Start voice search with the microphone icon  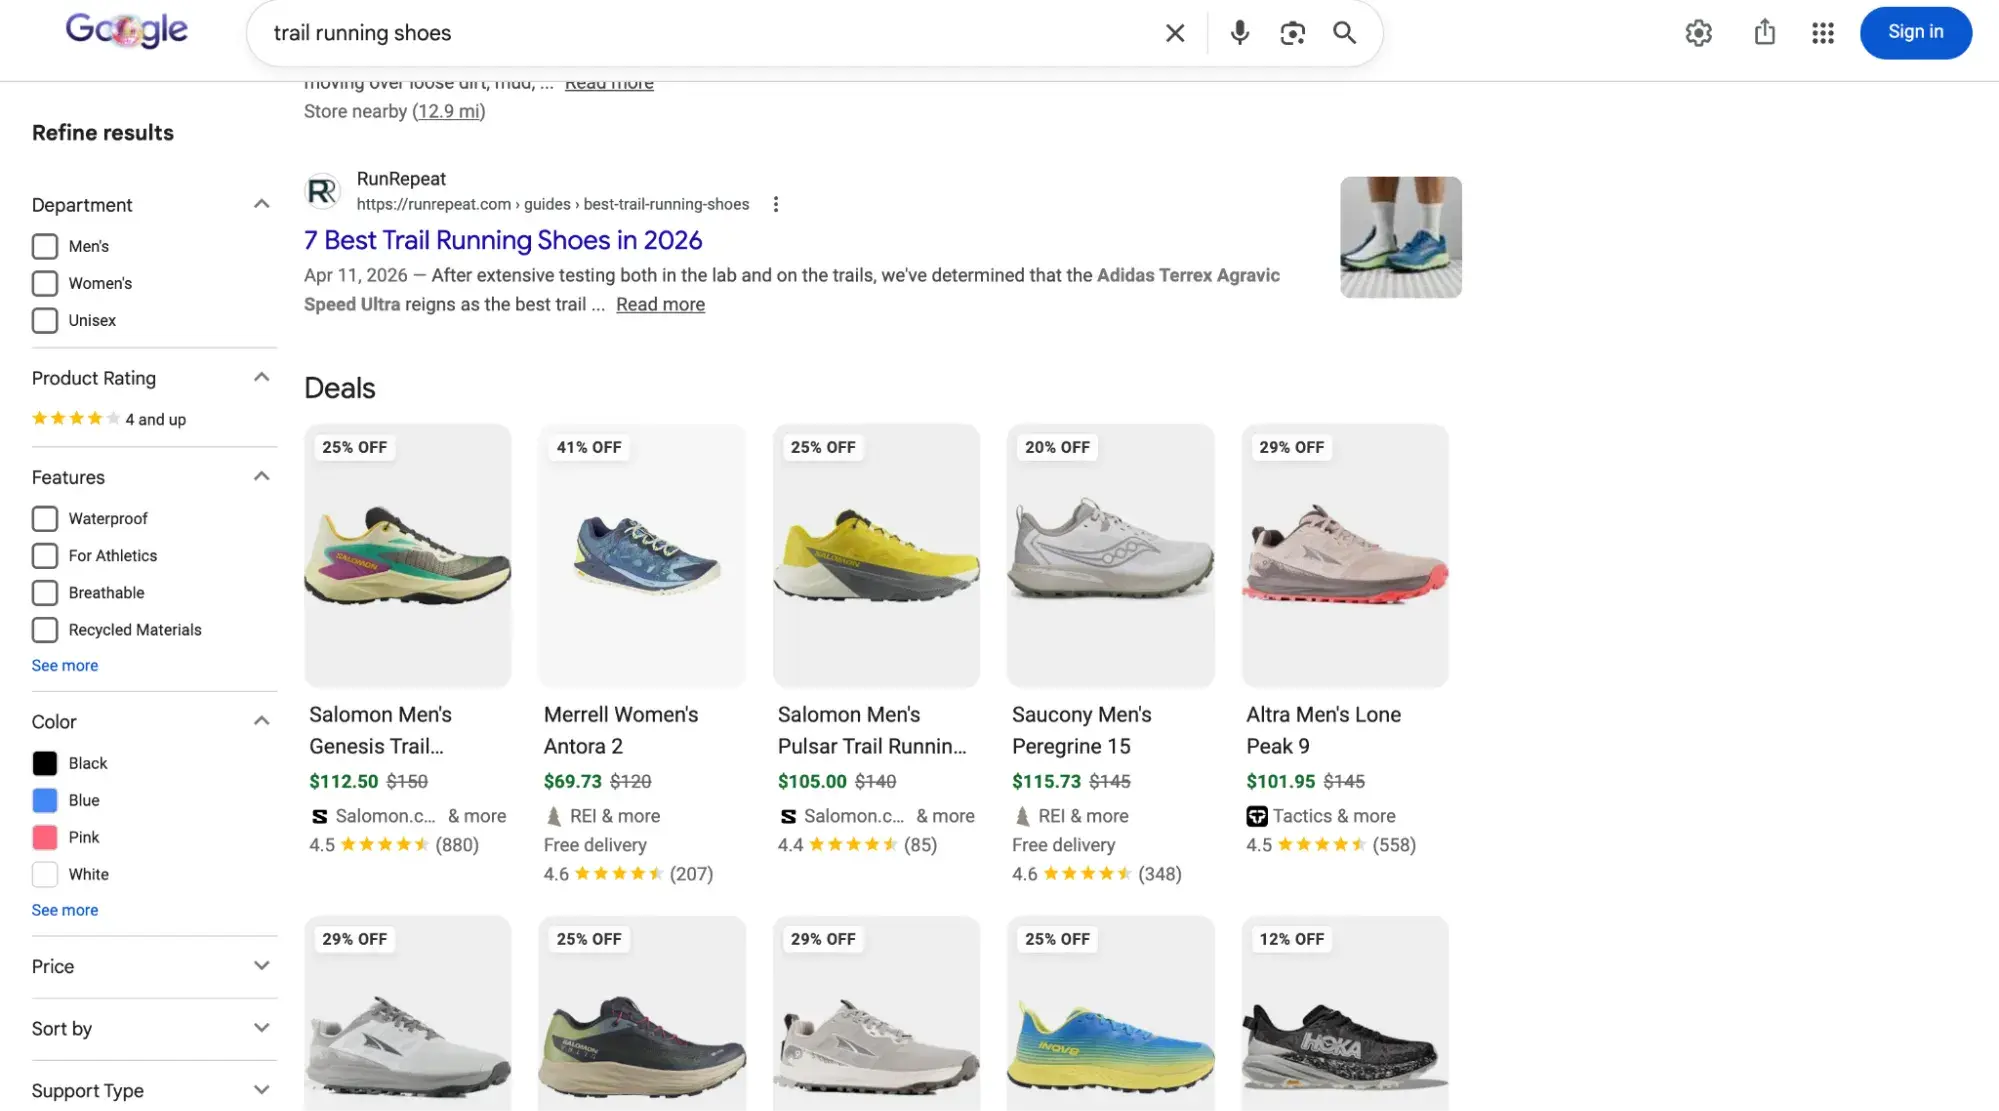click(1239, 33)
